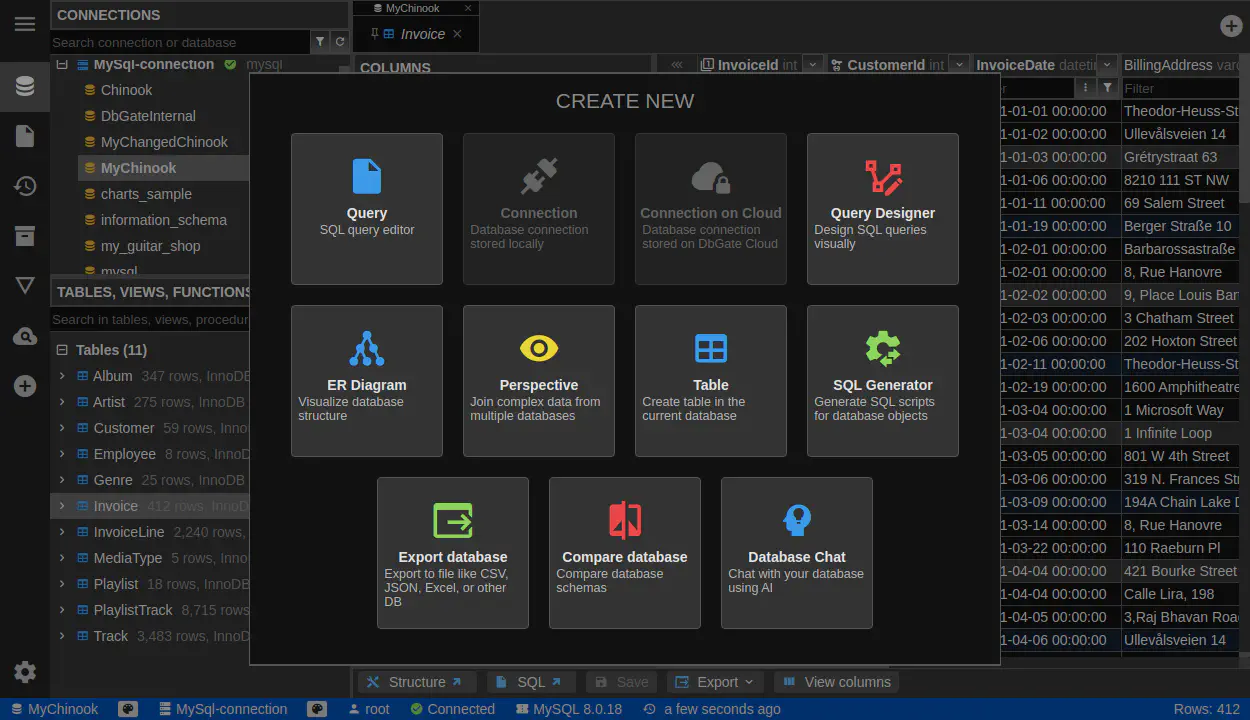Open the Query SQL editor tile
Screen dimensions: 1250x720
[x=367, y=209]
